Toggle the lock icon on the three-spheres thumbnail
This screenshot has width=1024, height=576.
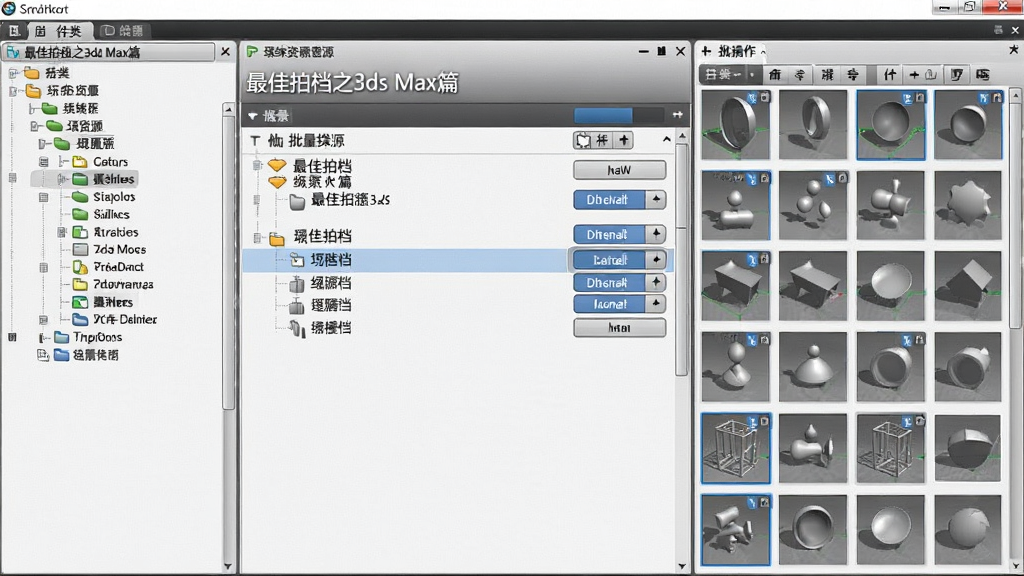tap(842, 178)
